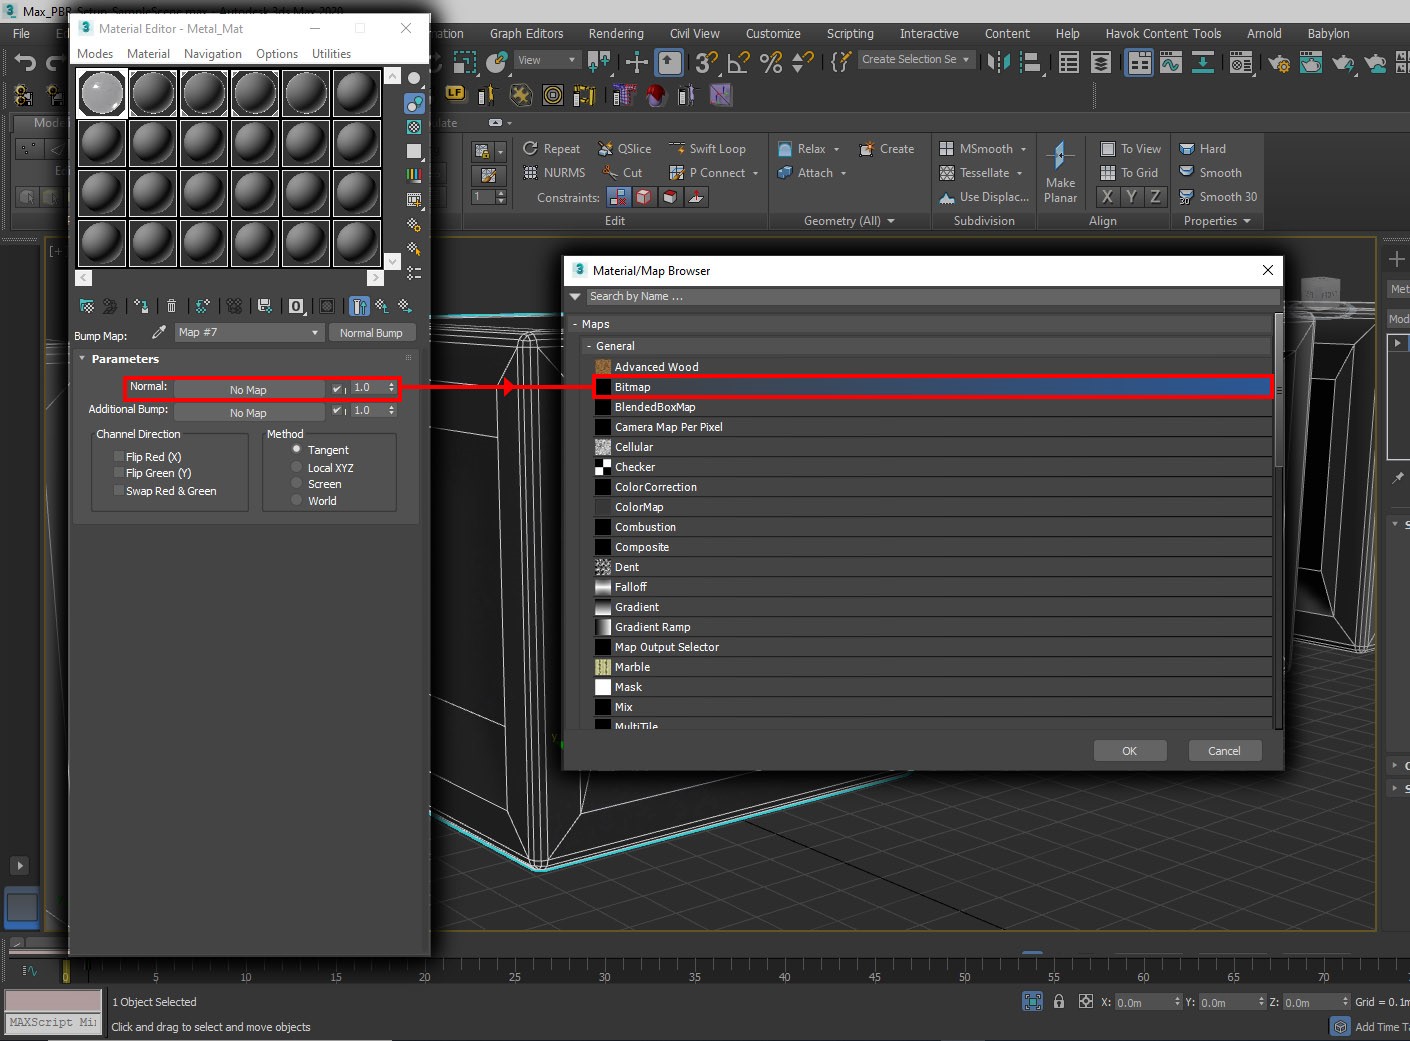Open the Get Material browser
The height and width of the screenshot is (1041, 1410).
(x=86, y=305)
